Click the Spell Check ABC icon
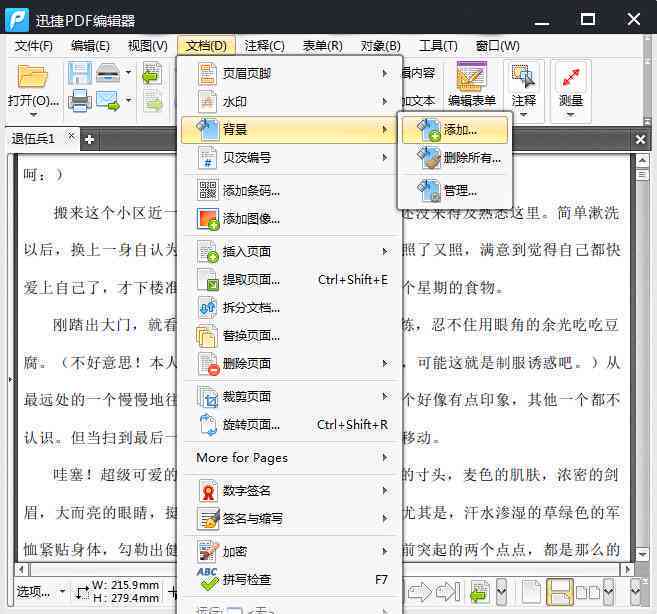The image size is (657, 614). pos(208,579)
